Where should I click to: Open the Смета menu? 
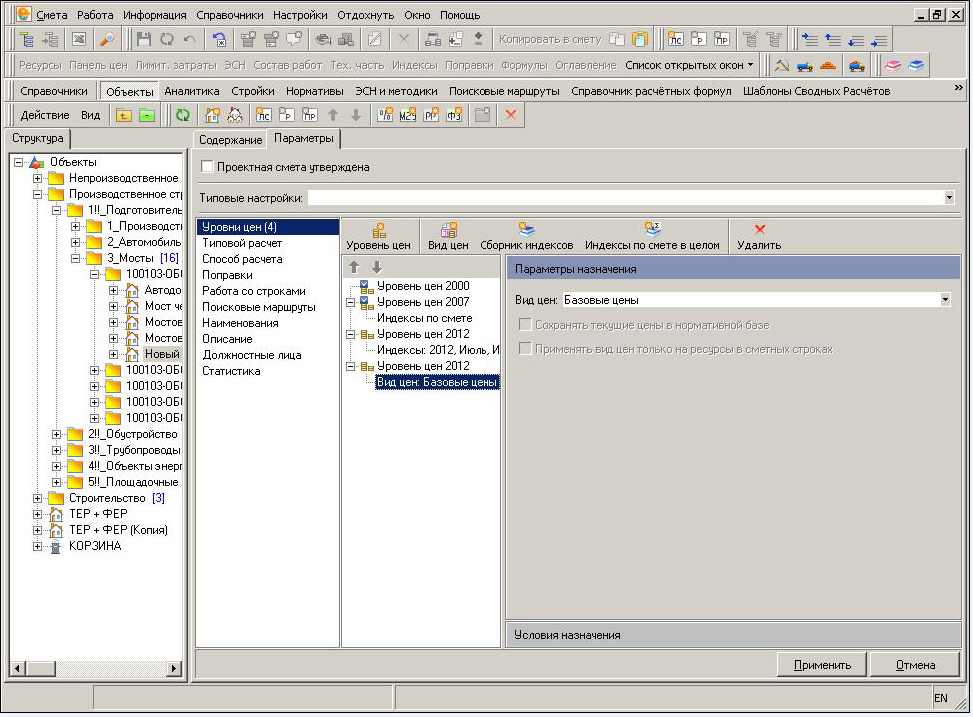point(52,15)
